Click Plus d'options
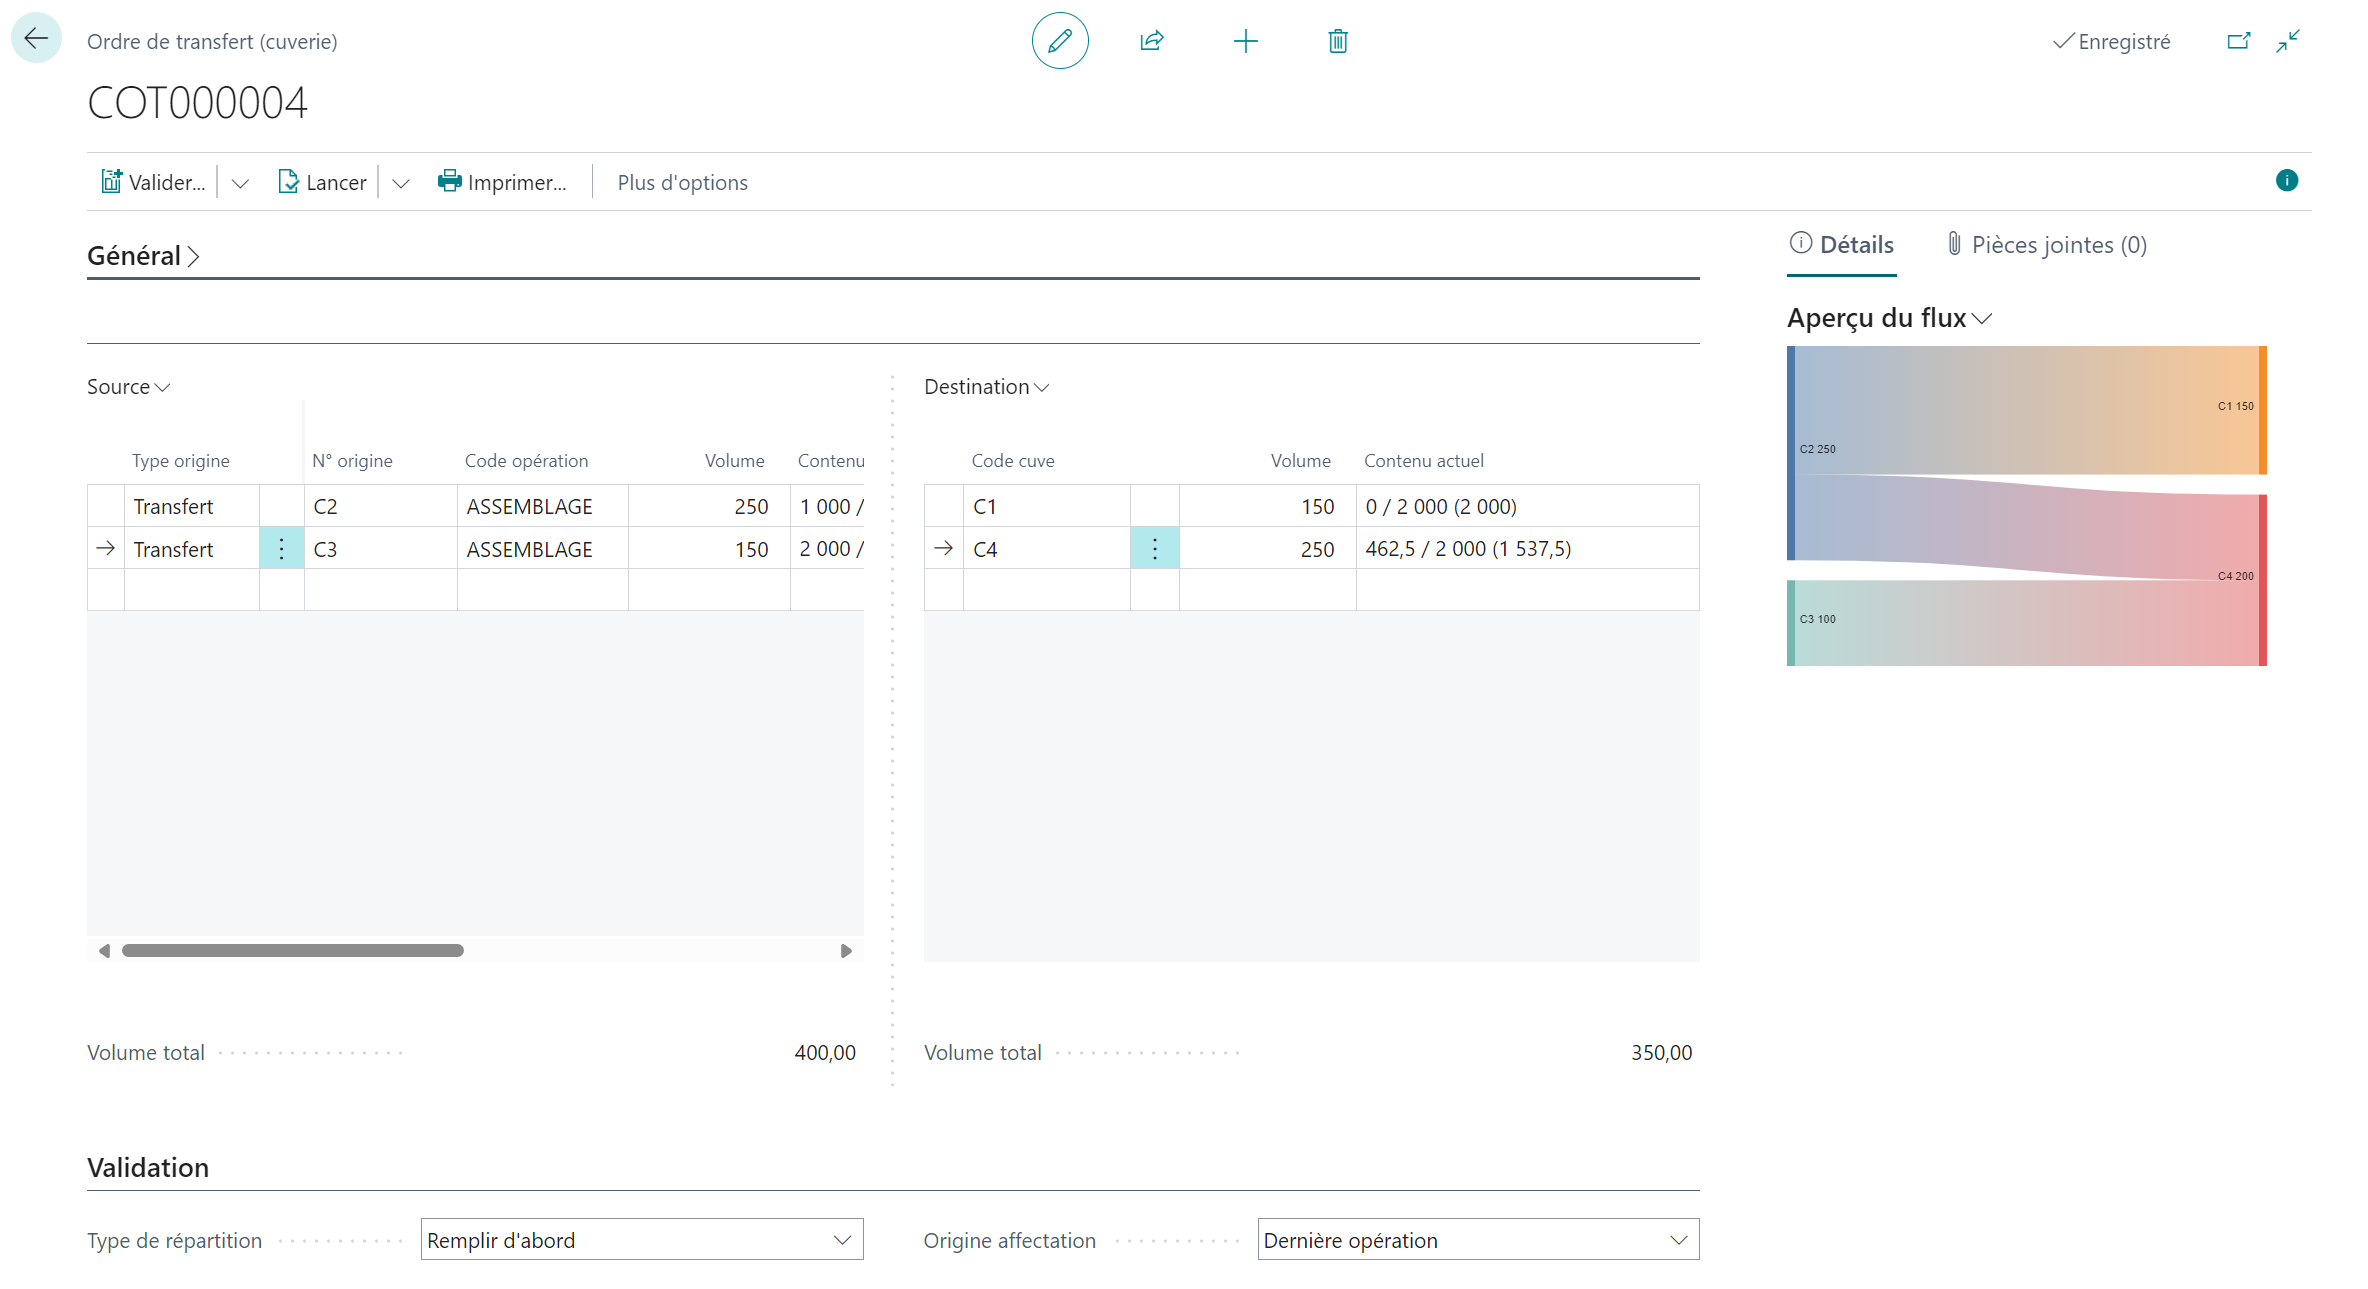 pyautogui.click(x=682, y=182)
